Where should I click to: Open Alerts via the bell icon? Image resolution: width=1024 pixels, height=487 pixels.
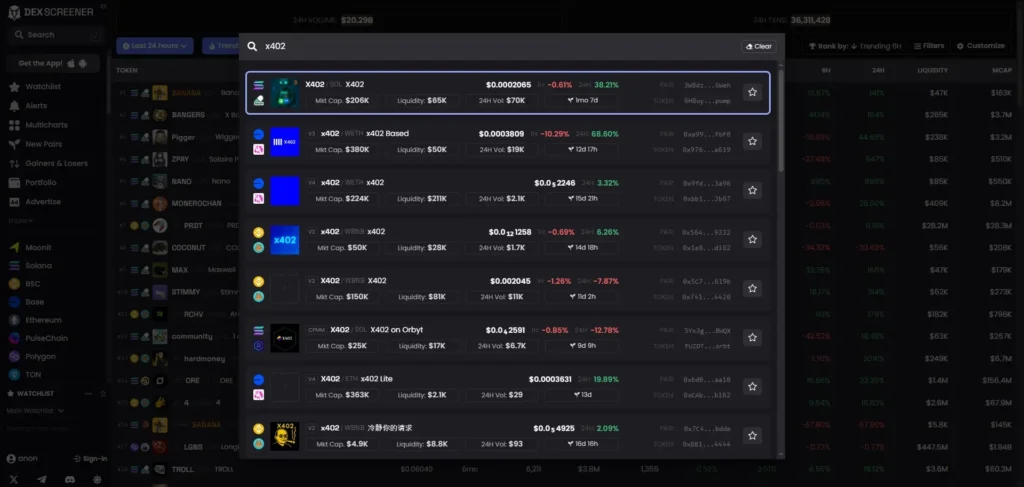(14, 106)
